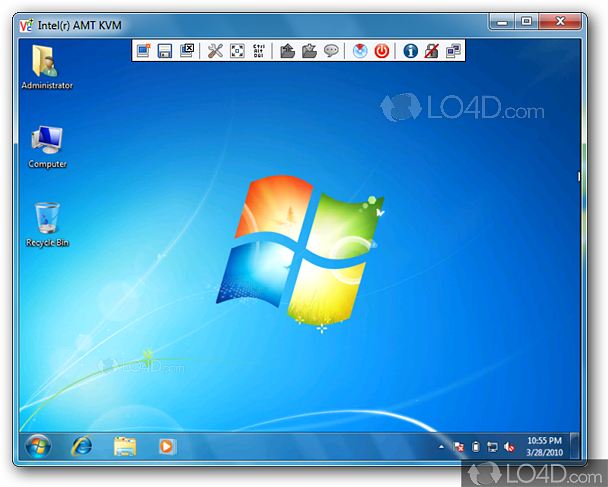Click the crossed-out padlock icon
This screenshot has width=608, height=487.
point(432,51)
